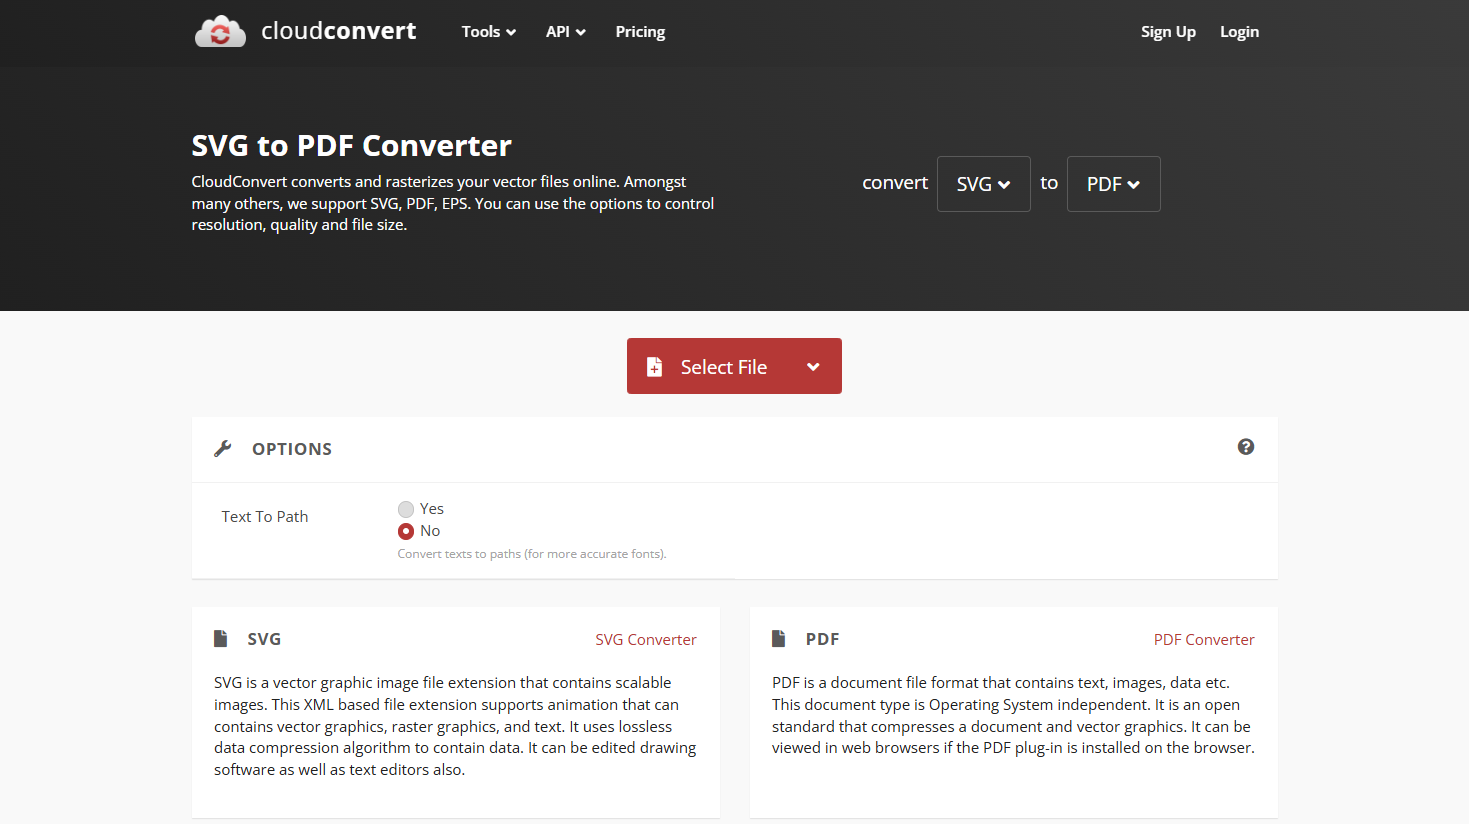Click the document icon next to SVG heading
This screenshot has width=1469, height=824.
[221, 638]
